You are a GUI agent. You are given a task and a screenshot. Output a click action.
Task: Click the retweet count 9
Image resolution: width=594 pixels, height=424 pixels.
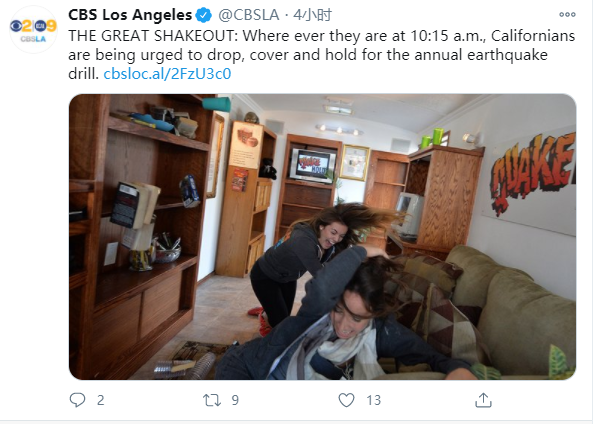(235, 400)
